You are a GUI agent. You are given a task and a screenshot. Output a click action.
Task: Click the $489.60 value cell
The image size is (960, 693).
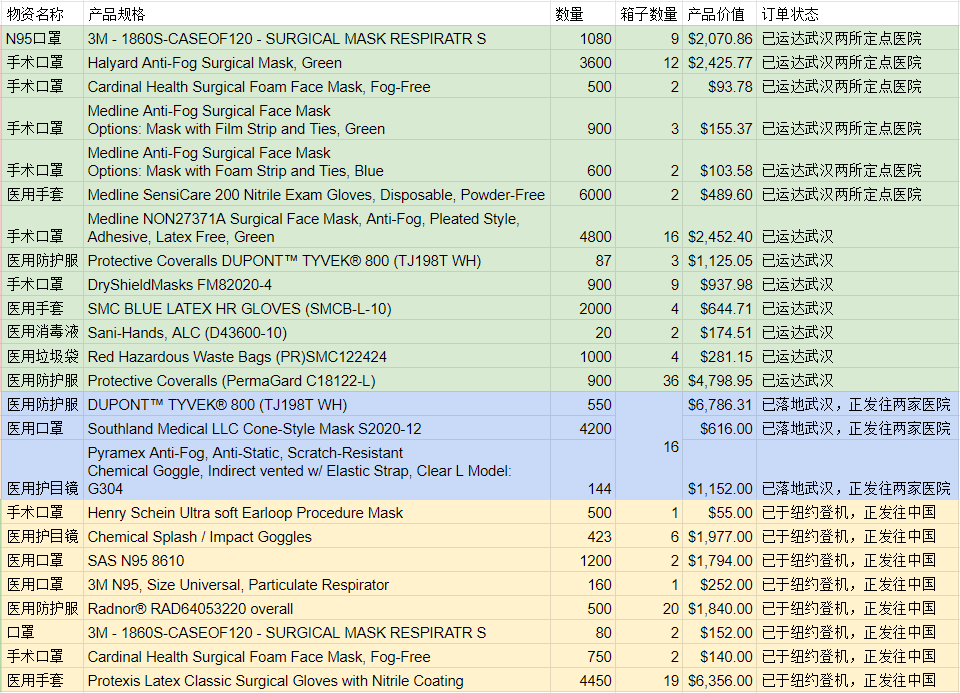[x=719, y=194]
